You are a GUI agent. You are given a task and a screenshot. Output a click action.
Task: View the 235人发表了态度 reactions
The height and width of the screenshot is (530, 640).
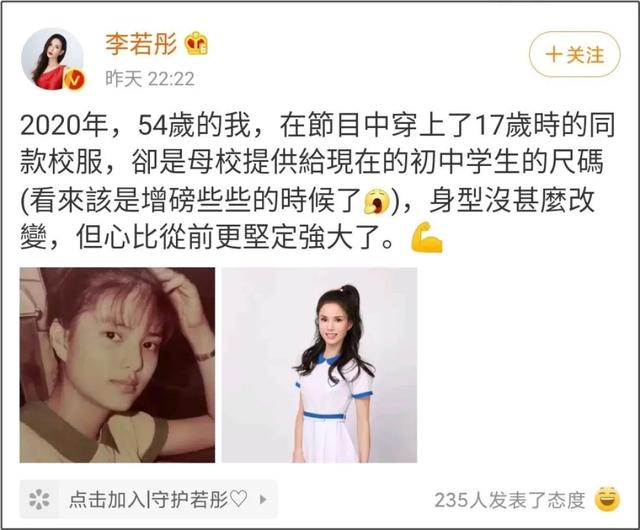pos(510,500)
